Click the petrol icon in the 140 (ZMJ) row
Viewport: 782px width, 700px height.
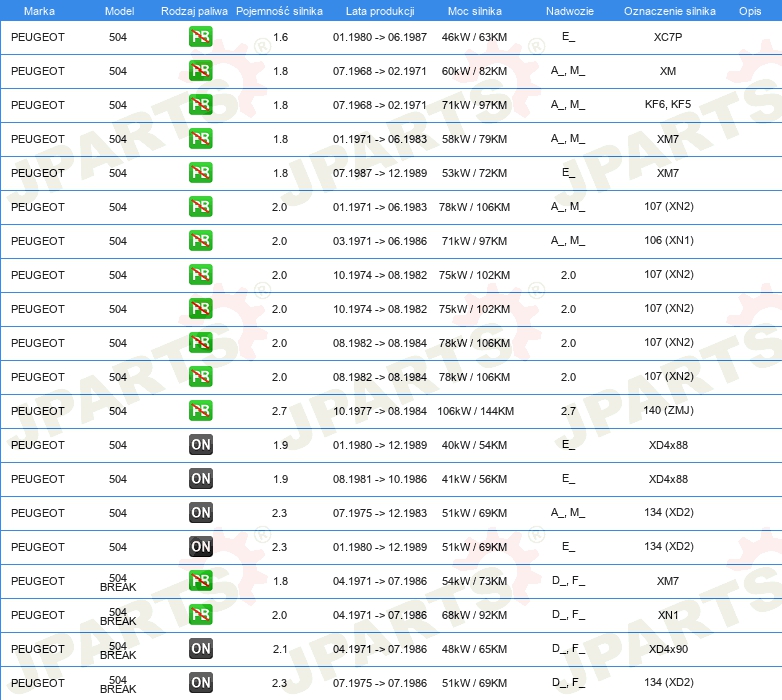pyautogui.click(x=201, y=411)
